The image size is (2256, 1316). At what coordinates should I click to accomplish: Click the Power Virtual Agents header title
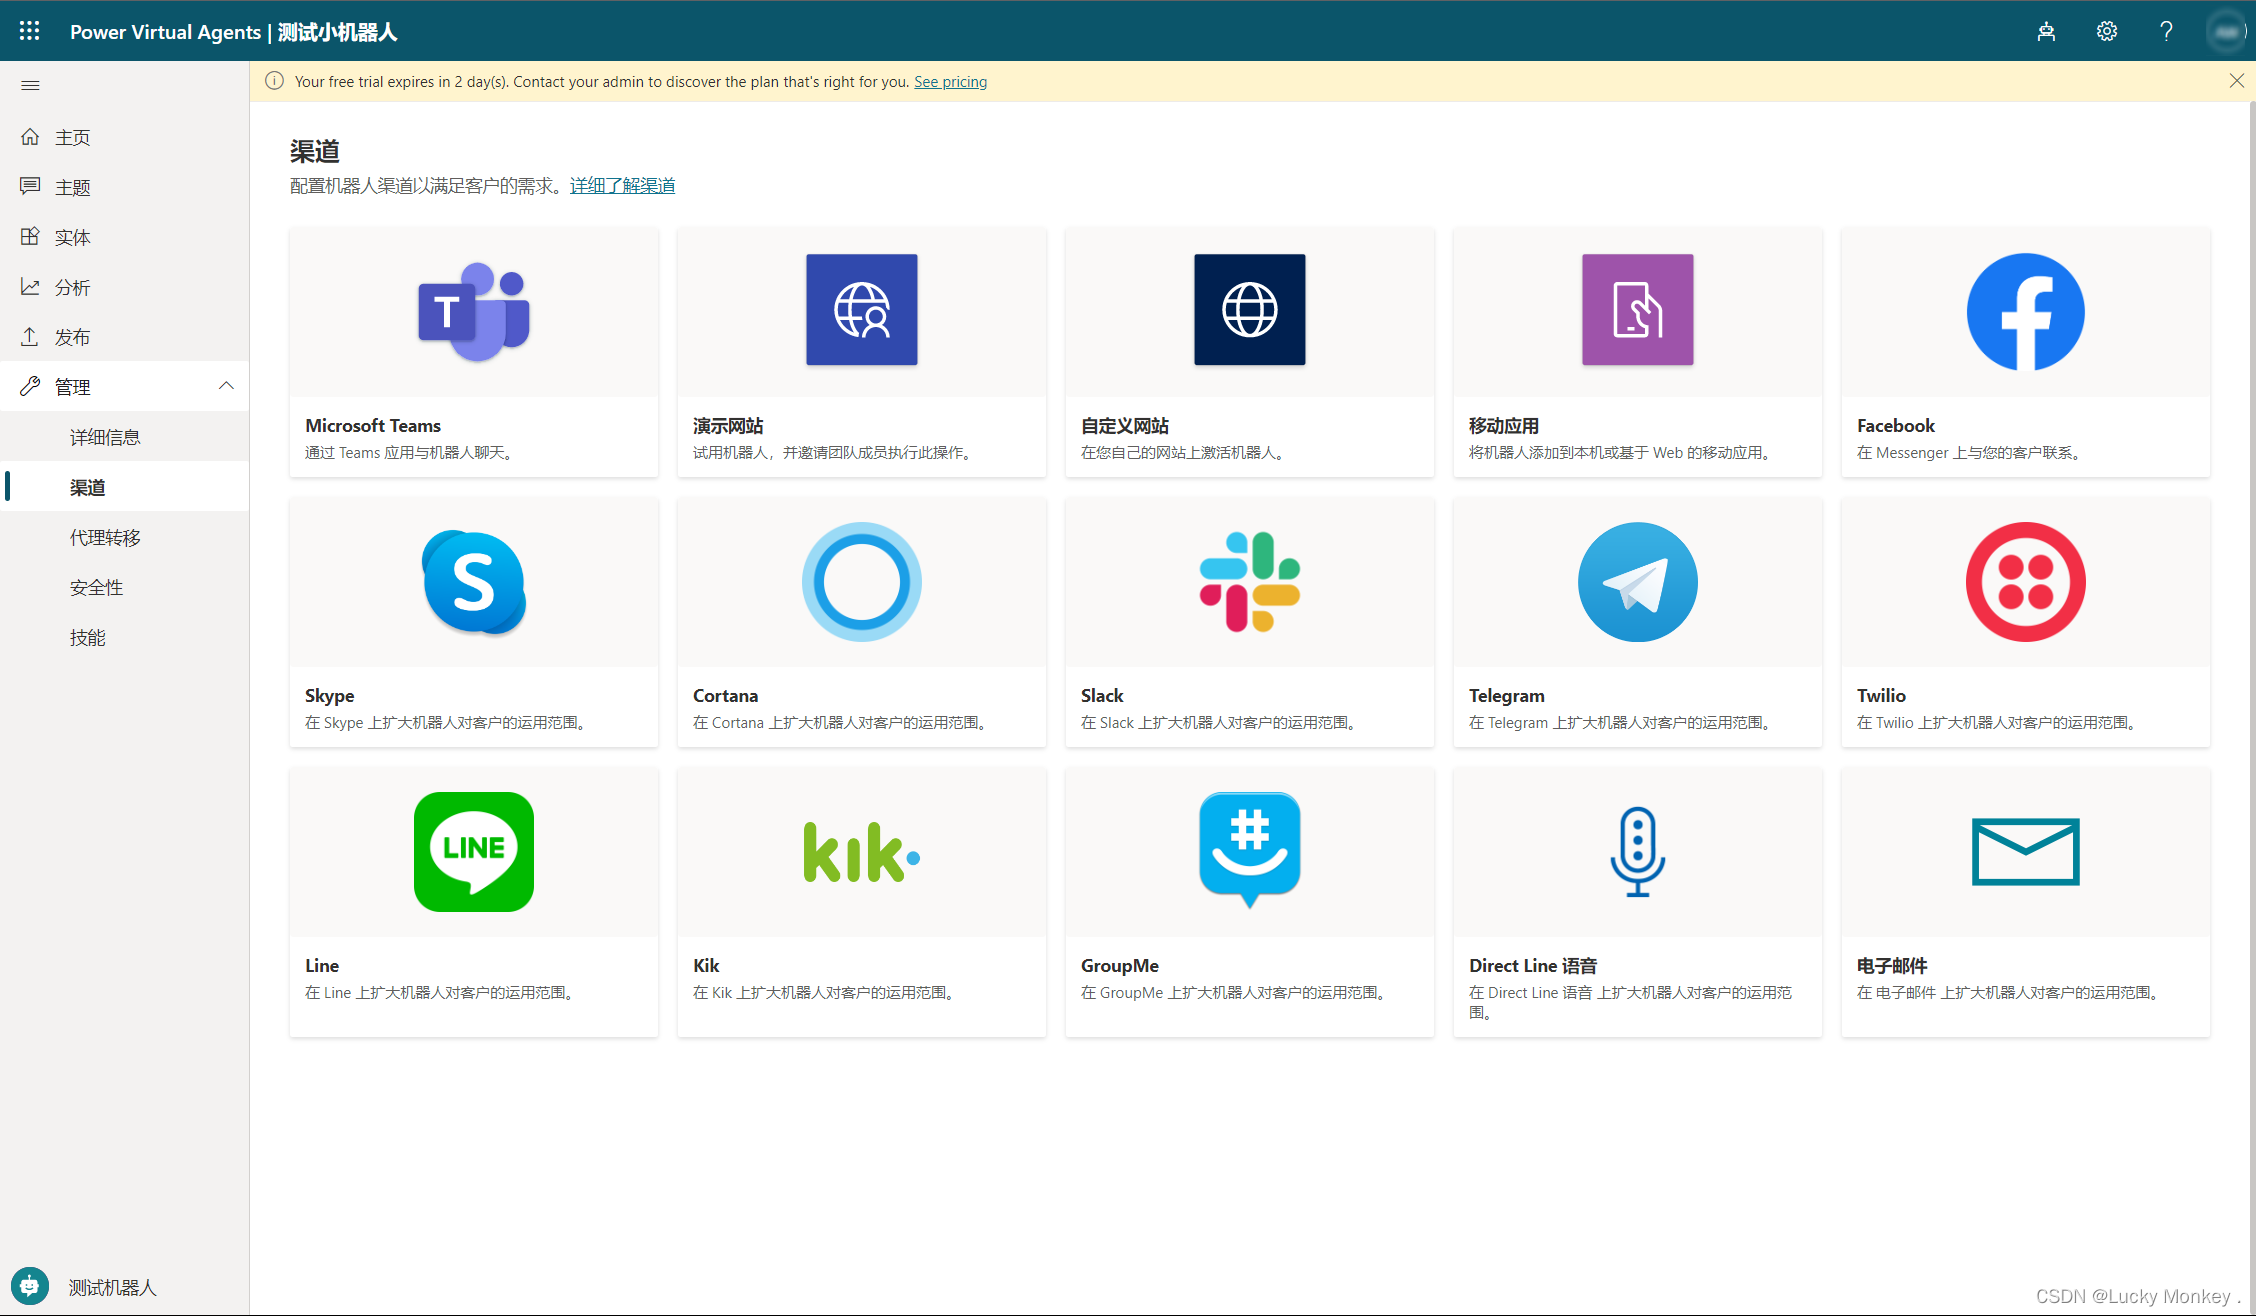(165, 32)
